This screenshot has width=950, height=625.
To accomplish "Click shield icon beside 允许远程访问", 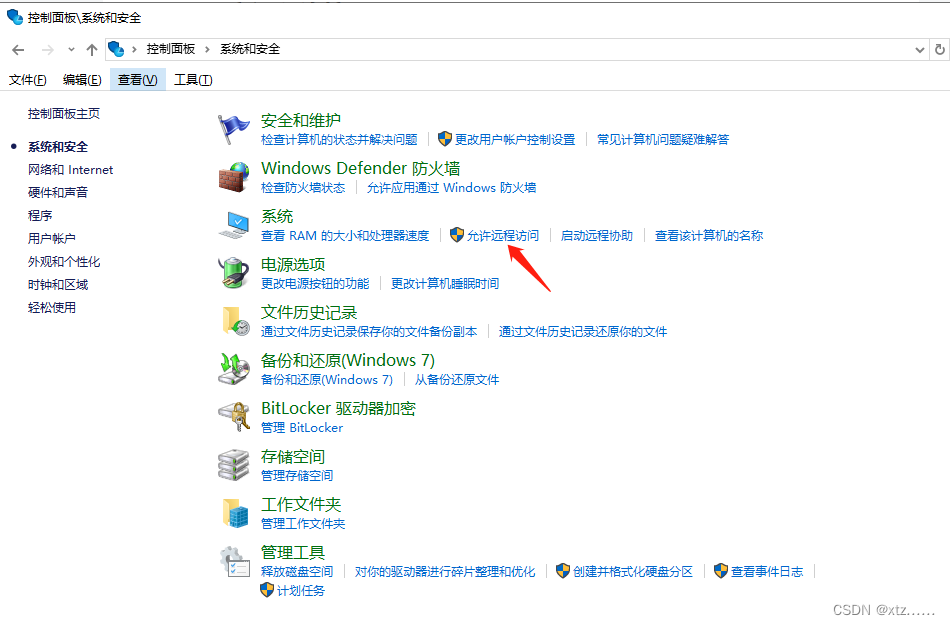I will [457, 235].
